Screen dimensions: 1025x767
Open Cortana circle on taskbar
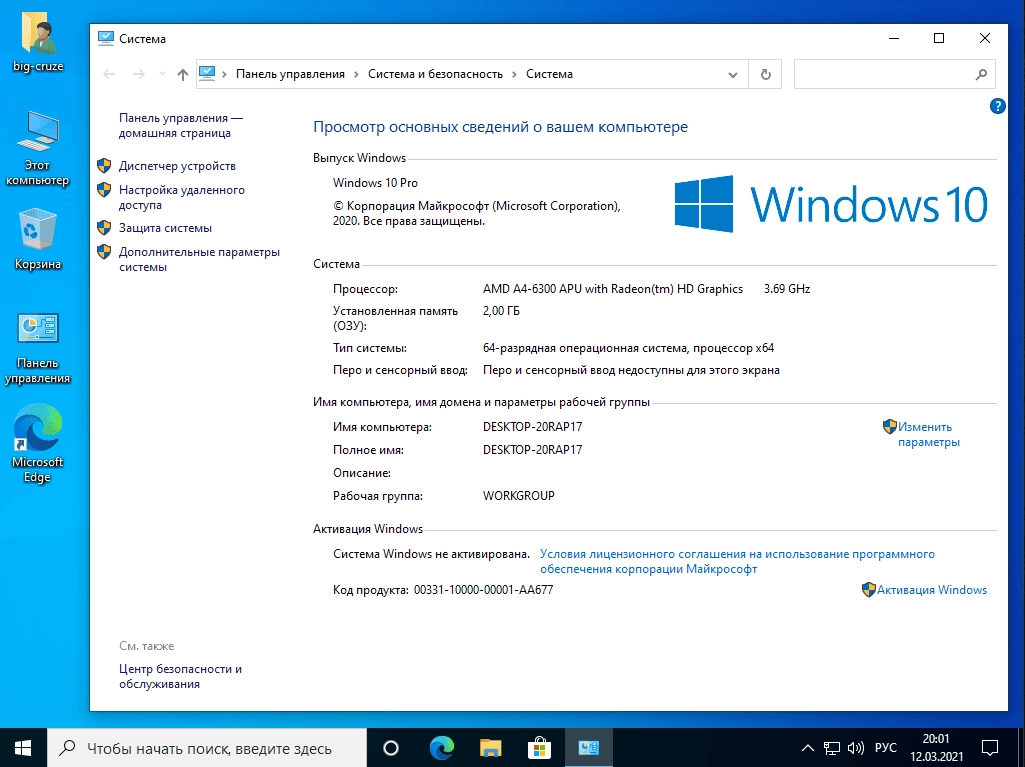pyautogui.click(x=390, y=747)
